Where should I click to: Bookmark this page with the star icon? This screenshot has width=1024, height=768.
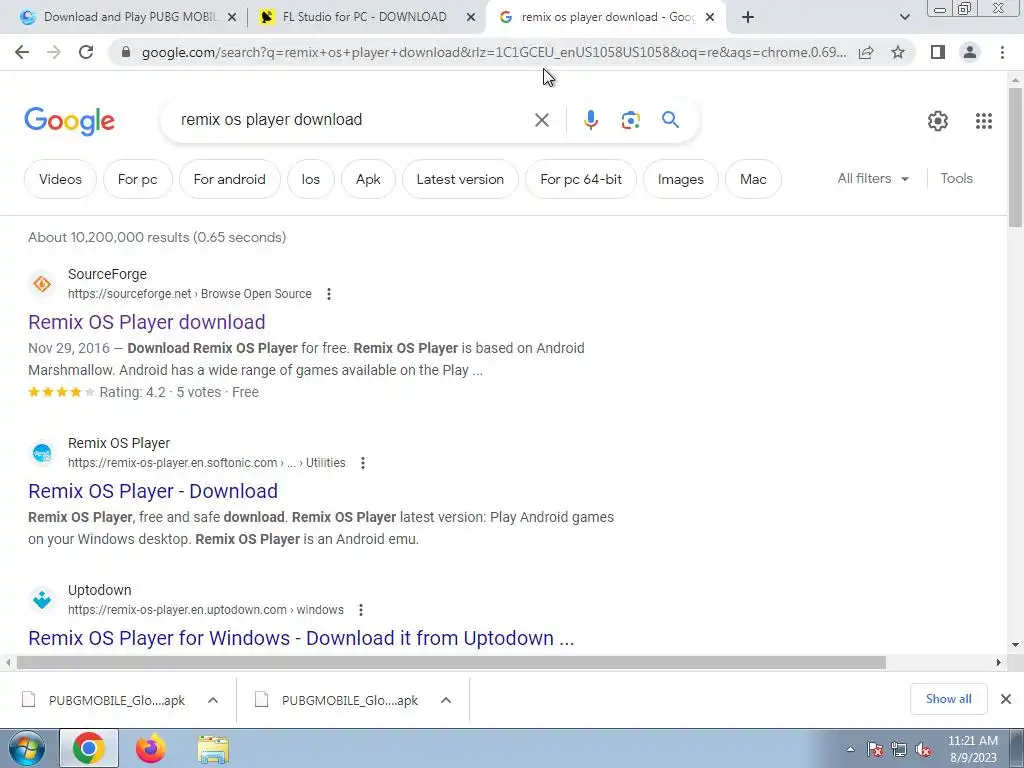click(898, 52)
